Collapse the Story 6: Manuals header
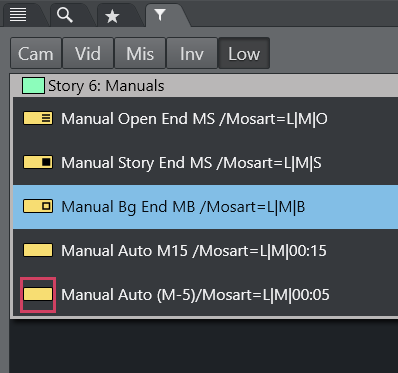398x373 pixels. coord(204,86)
